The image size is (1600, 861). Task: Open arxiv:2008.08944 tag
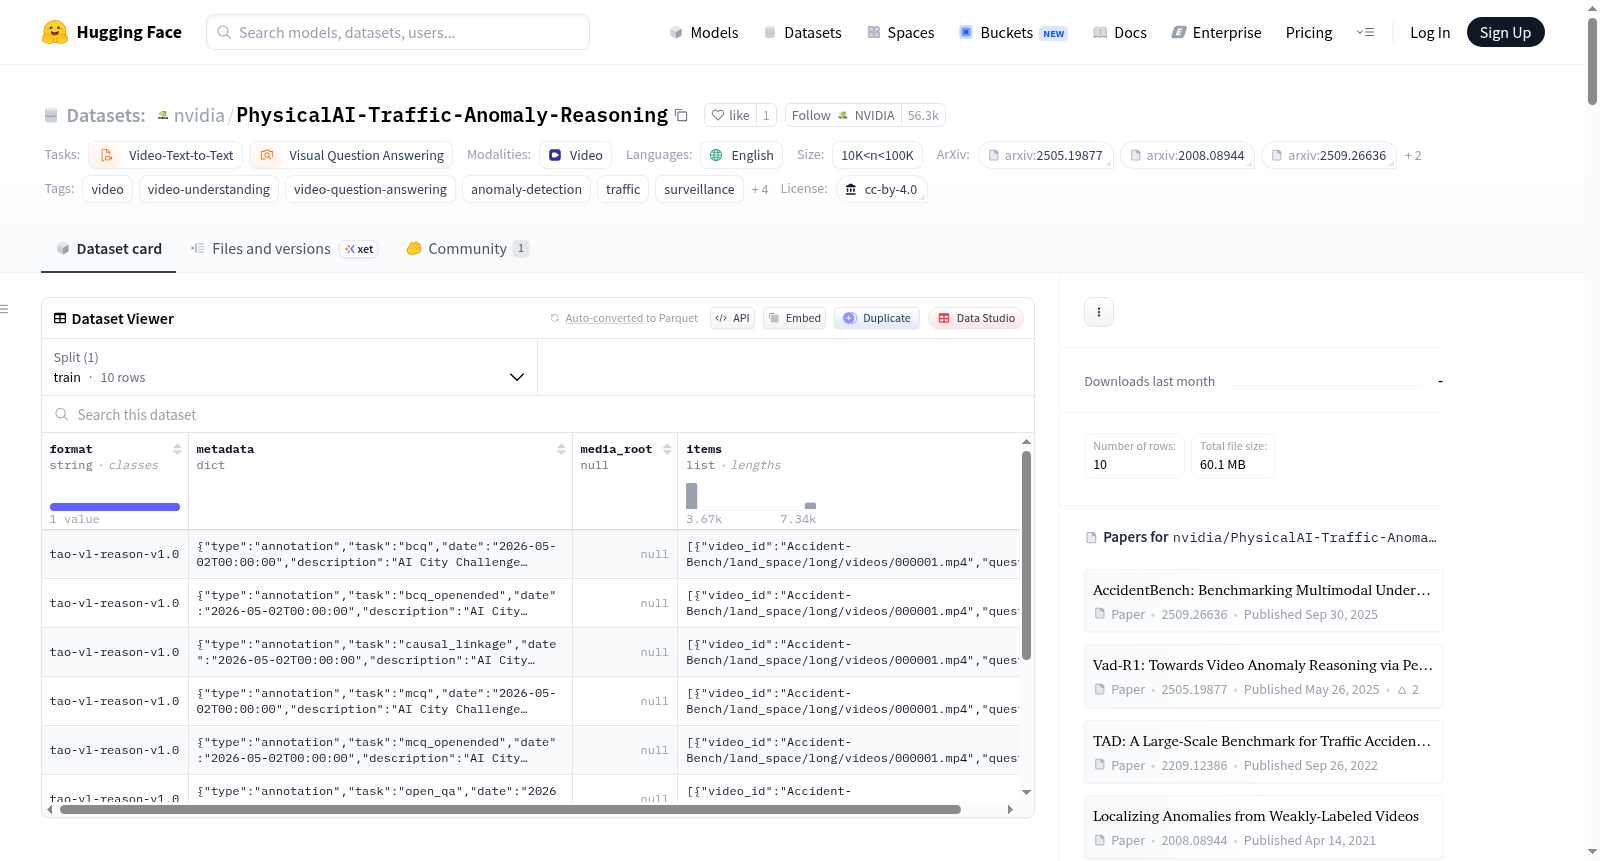(x=1187, y=155)
